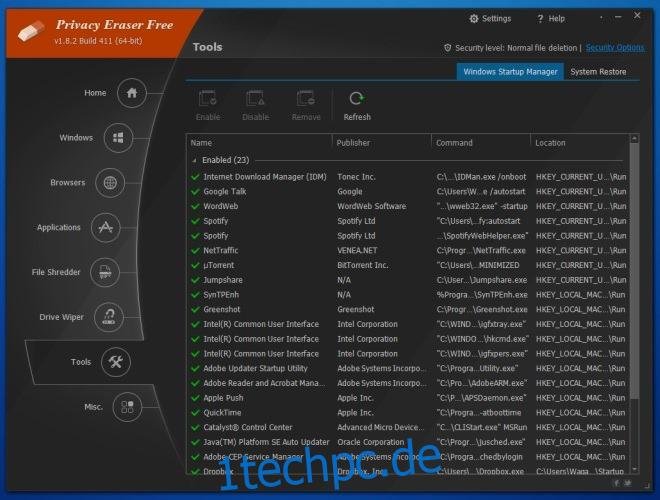Toggle the µTorrent check mark
This screenshot has height=500, width=660.
(x=195, y=265)
